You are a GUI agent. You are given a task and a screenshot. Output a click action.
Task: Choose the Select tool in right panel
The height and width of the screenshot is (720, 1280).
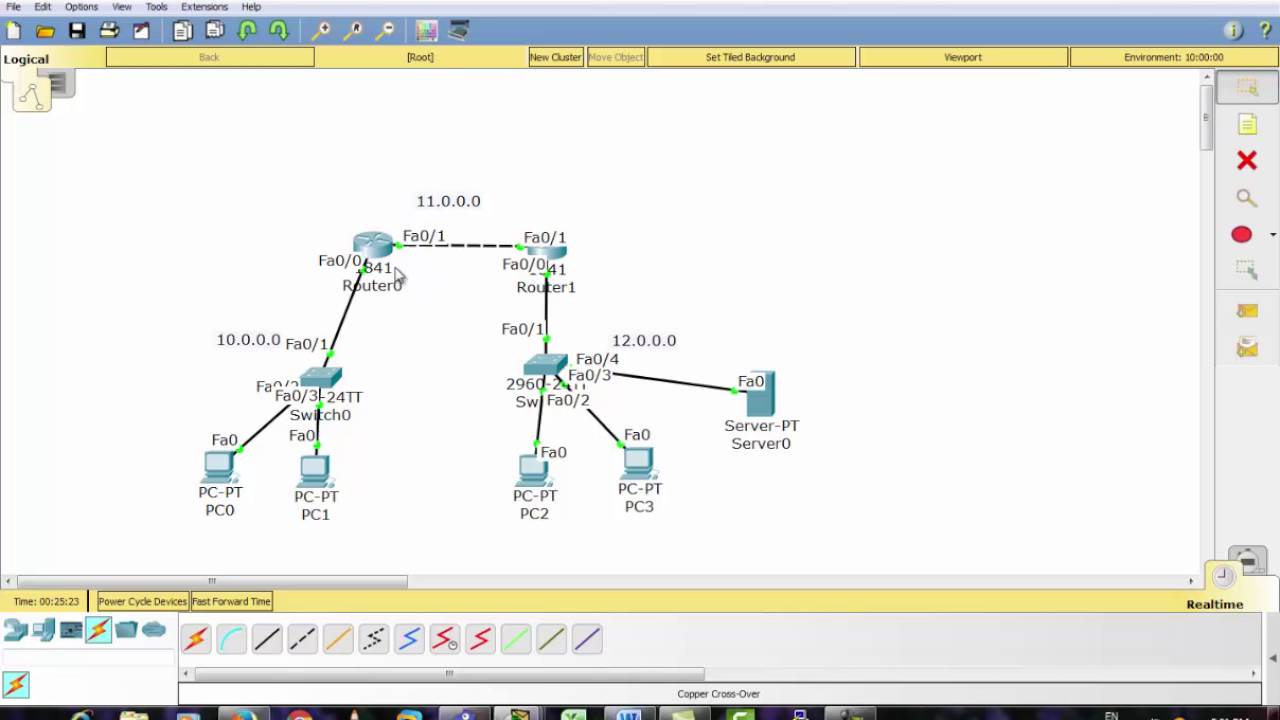pyautogui.click(x=1247, y=88)
